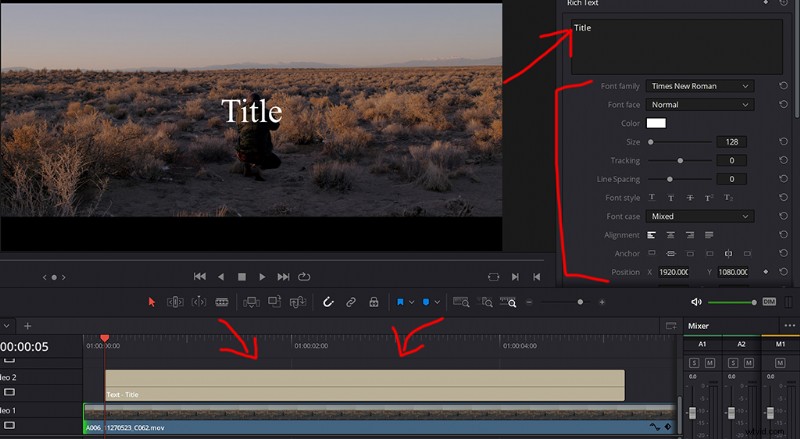800x439 pixels.
Task: Solo audio track A1 in Mixer
Action: [694, 363]
